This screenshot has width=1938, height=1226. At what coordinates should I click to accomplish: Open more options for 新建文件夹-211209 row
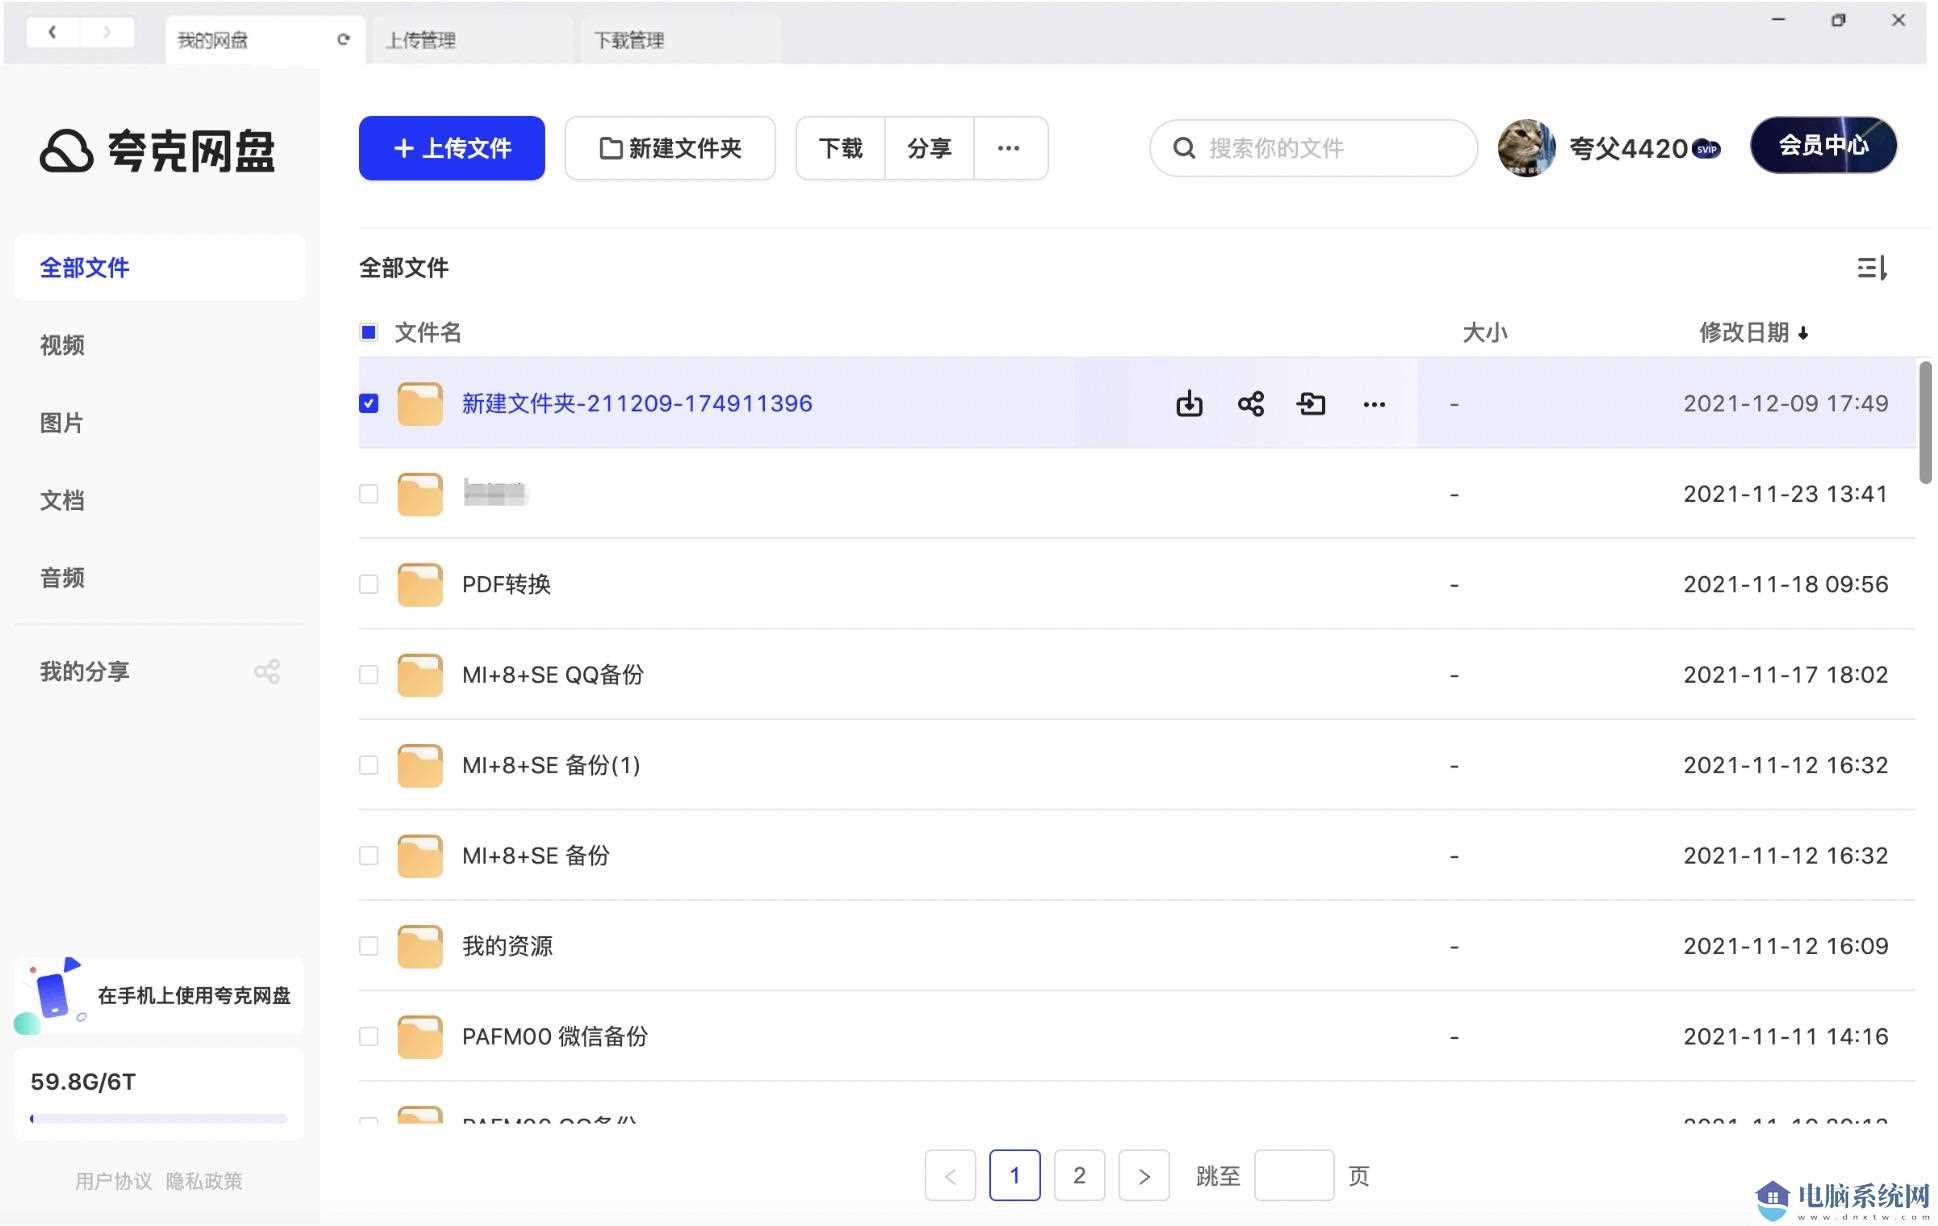click(x=1374, y=404)
